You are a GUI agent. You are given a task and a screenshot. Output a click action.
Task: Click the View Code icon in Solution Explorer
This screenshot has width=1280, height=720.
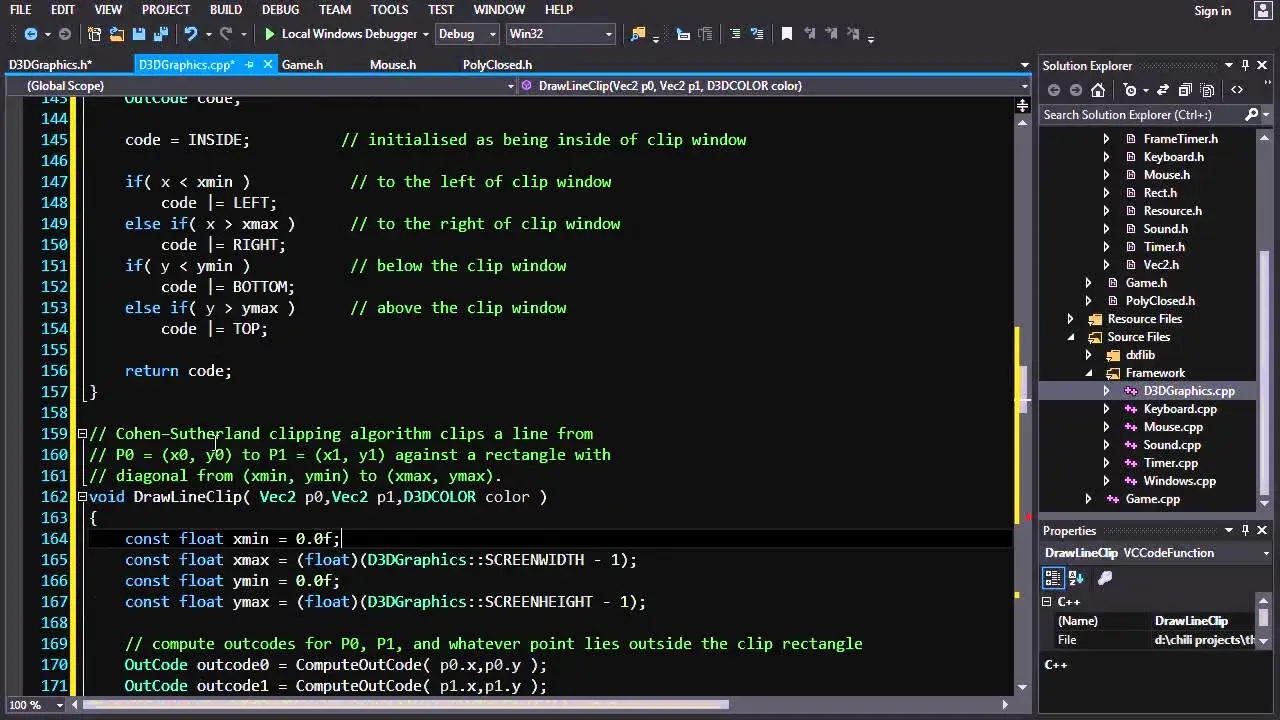click(1237, 90)
